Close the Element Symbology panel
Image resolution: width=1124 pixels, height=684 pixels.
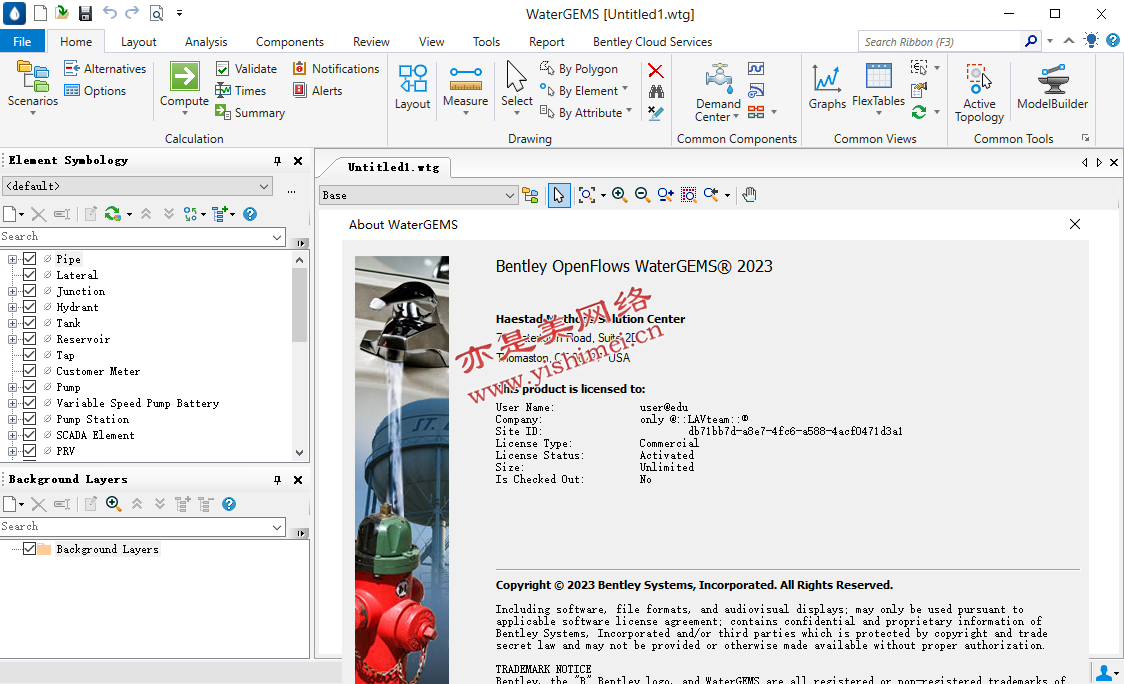[x=298, y=161]
